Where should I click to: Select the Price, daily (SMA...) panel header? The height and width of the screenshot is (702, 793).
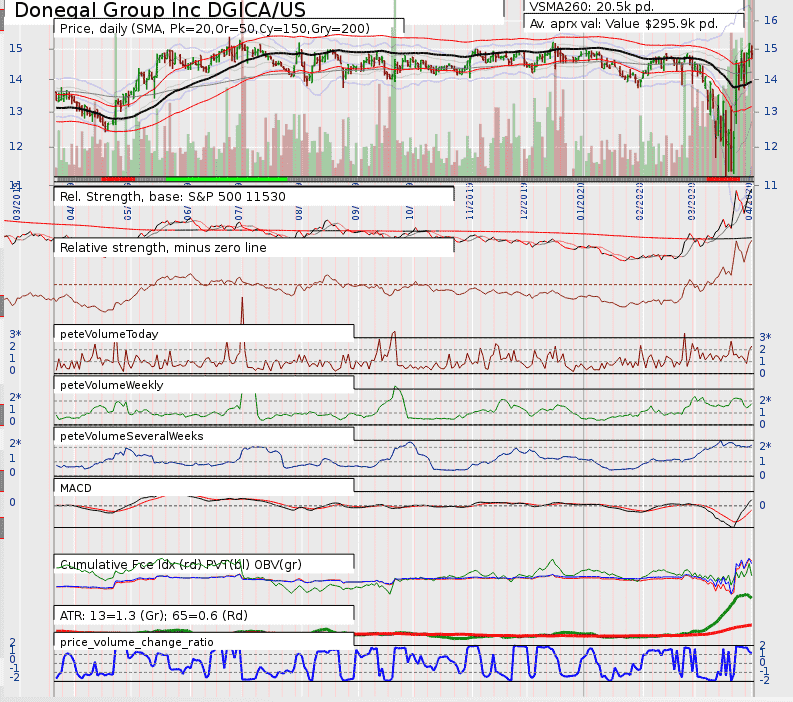[215, 28]
